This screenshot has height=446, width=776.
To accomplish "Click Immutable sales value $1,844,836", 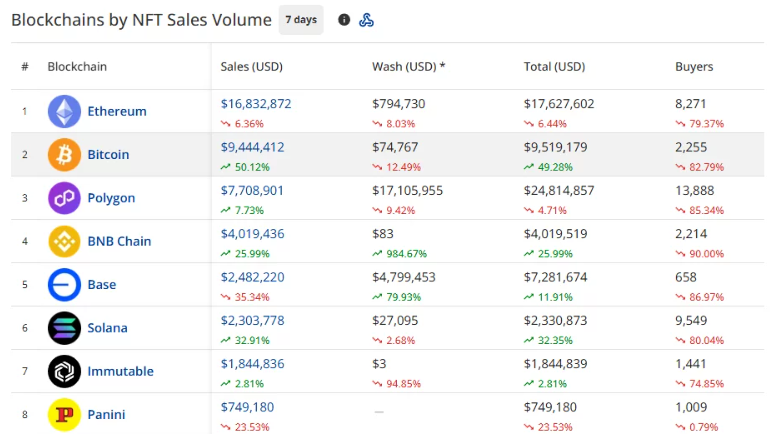I will [252, 363].
